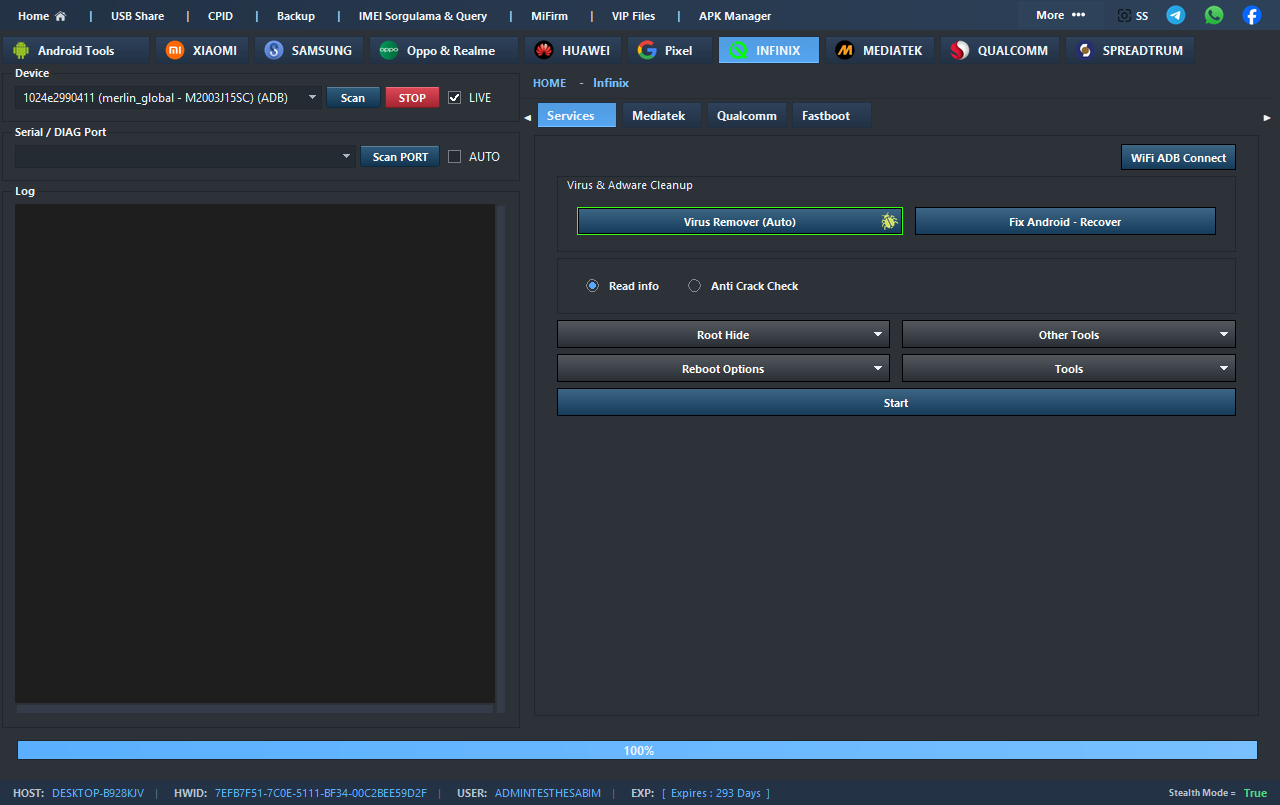
Task: Enable the AUTO port checkbox
Action: (455, 157)
